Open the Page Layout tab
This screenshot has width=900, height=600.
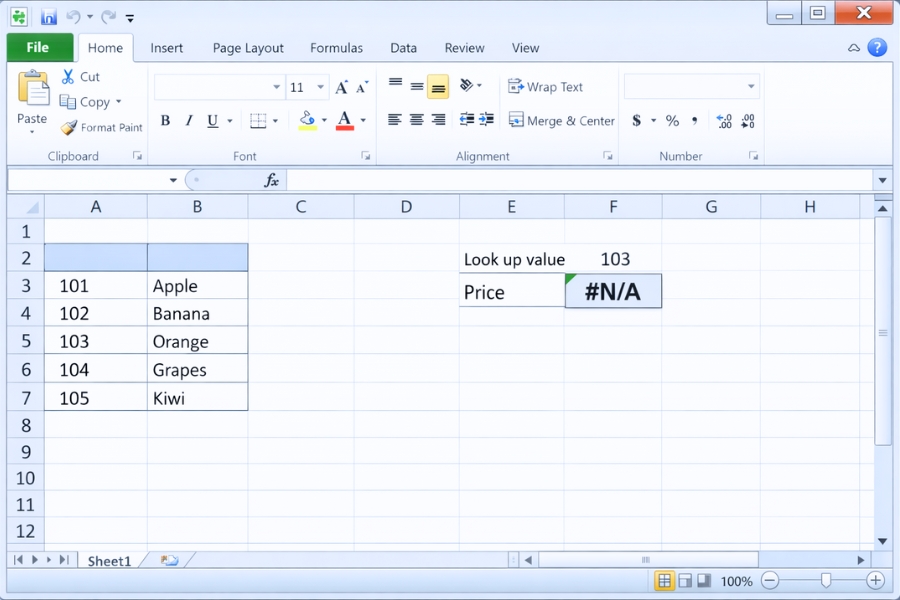[248, 48]
